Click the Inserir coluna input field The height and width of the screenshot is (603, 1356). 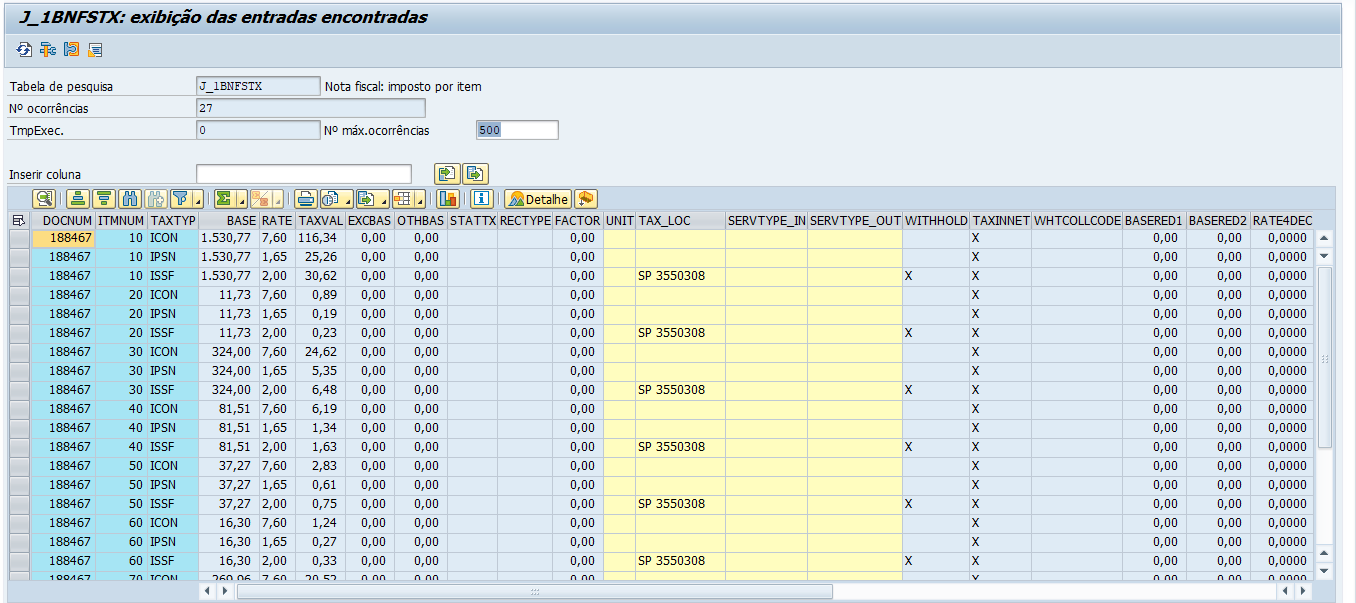click(x=303, y=174)
